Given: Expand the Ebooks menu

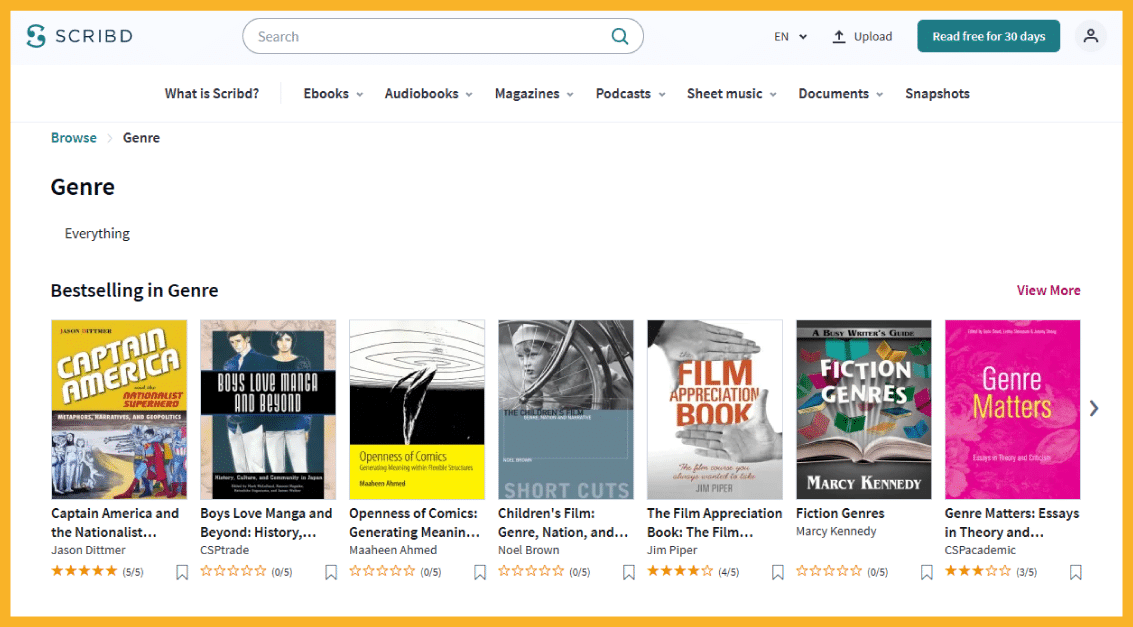Looking at the screenshot, I should [333, 94].
